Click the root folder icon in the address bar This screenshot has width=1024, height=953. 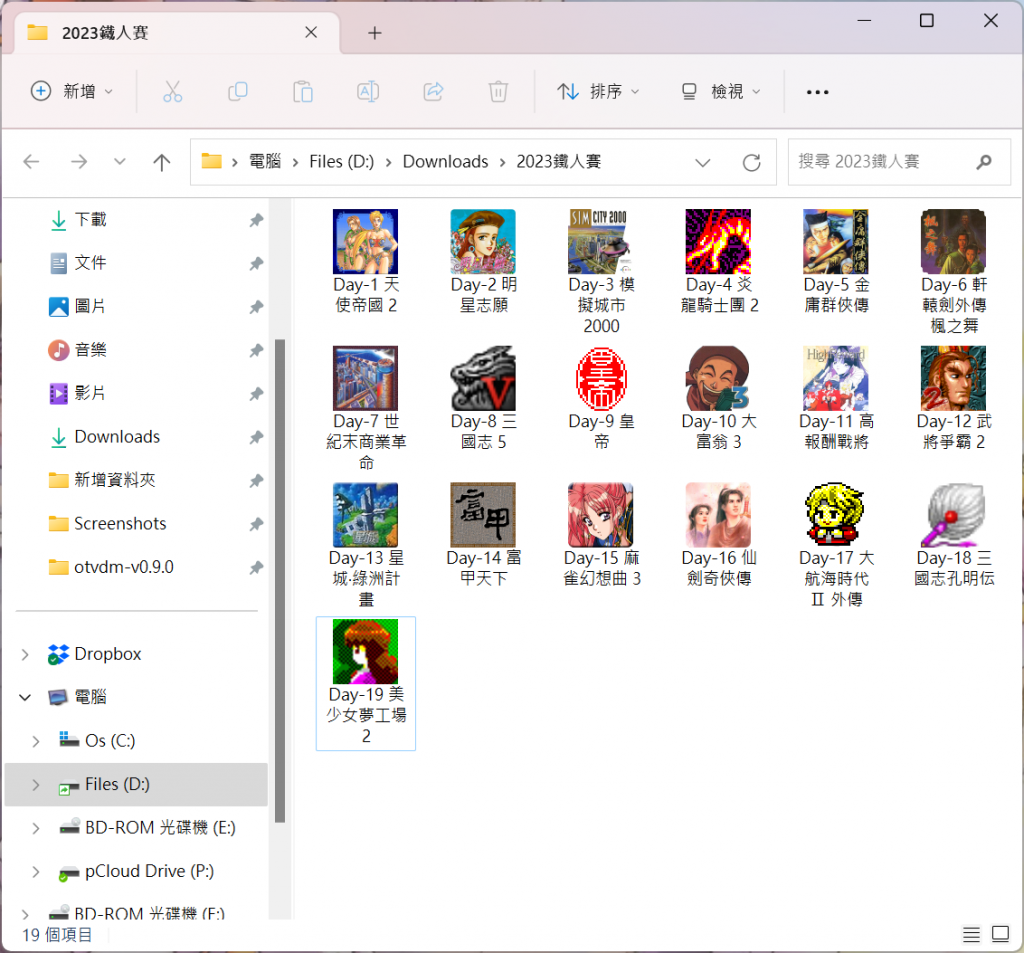pos(212,161)
